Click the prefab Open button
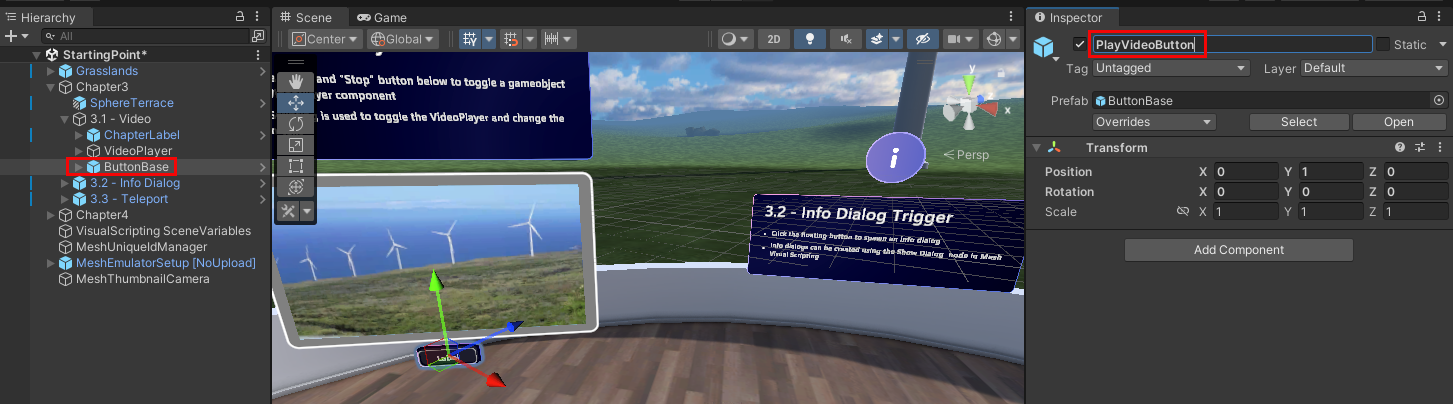 1399,122
